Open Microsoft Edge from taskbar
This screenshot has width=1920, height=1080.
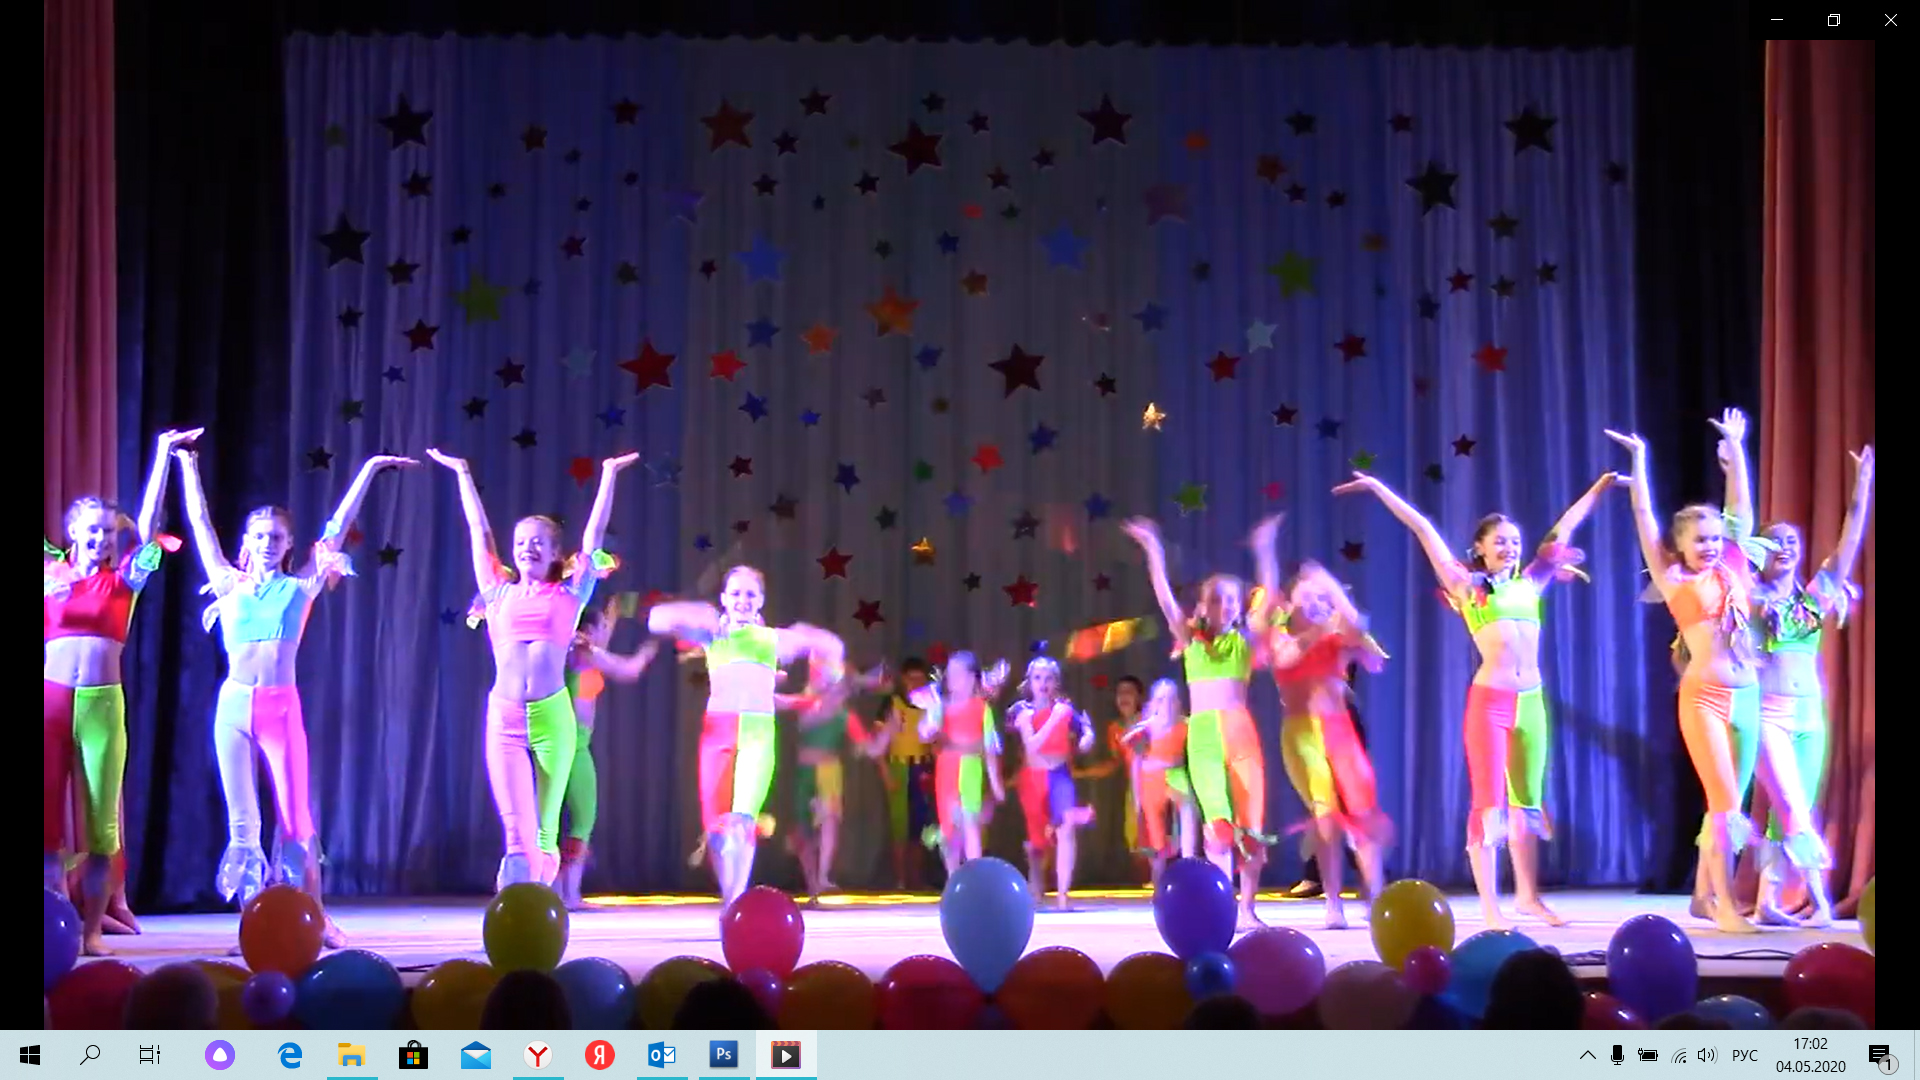click(290, 1055)
